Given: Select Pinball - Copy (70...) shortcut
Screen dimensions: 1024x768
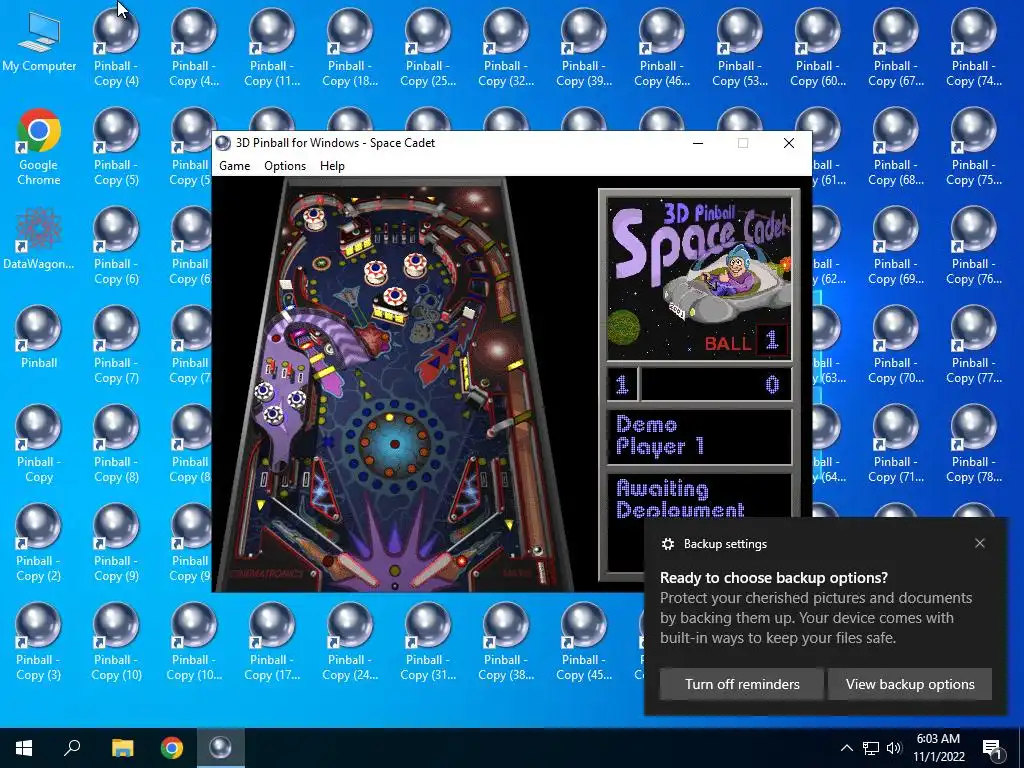Looking at the screenshot, I should click(896, 345).
